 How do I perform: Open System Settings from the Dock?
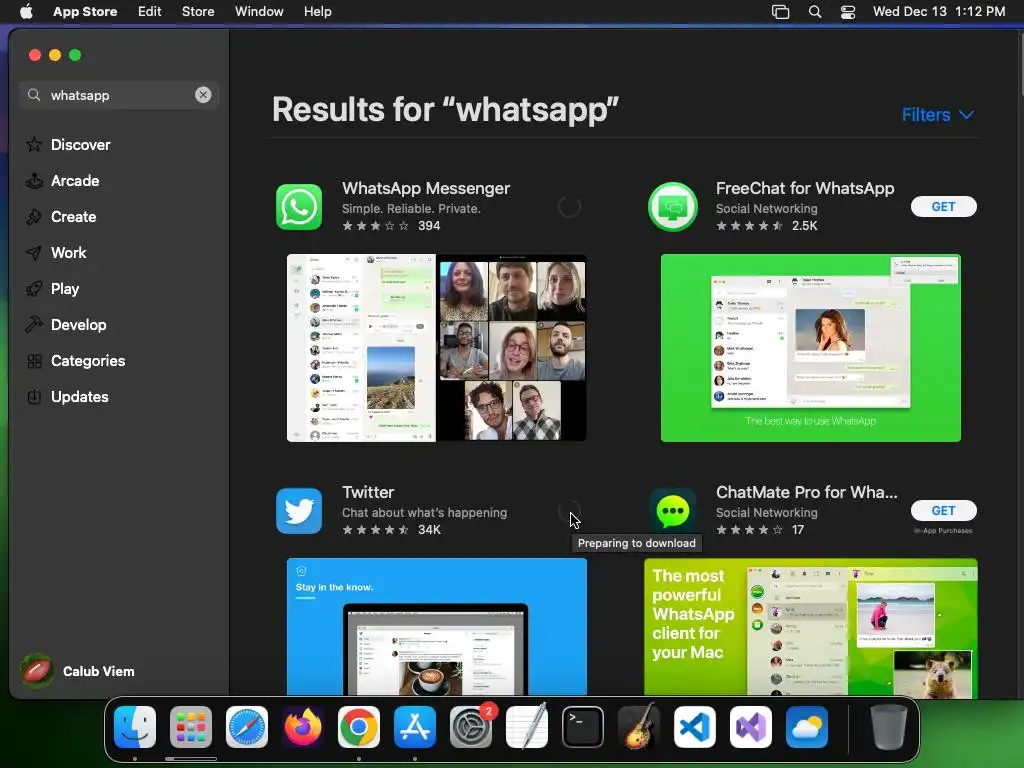click(471, 727)
